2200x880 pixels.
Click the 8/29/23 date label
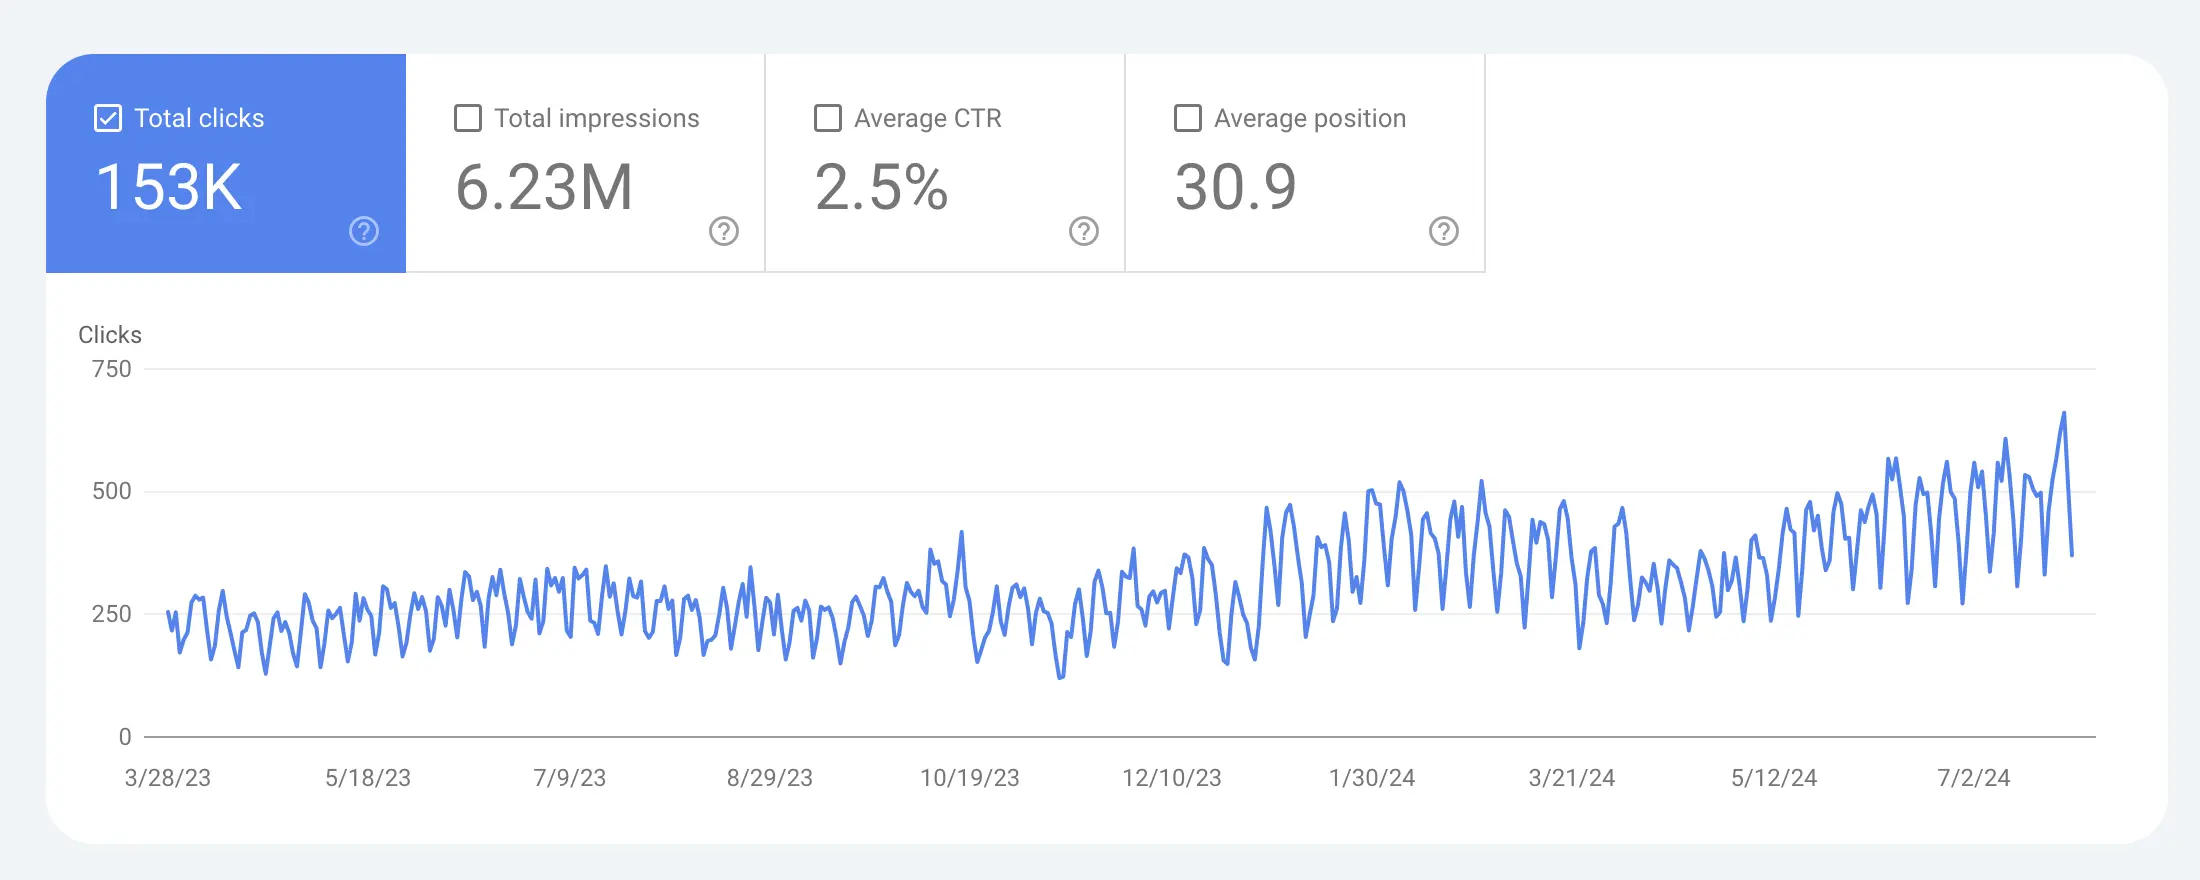pos(770,778)
